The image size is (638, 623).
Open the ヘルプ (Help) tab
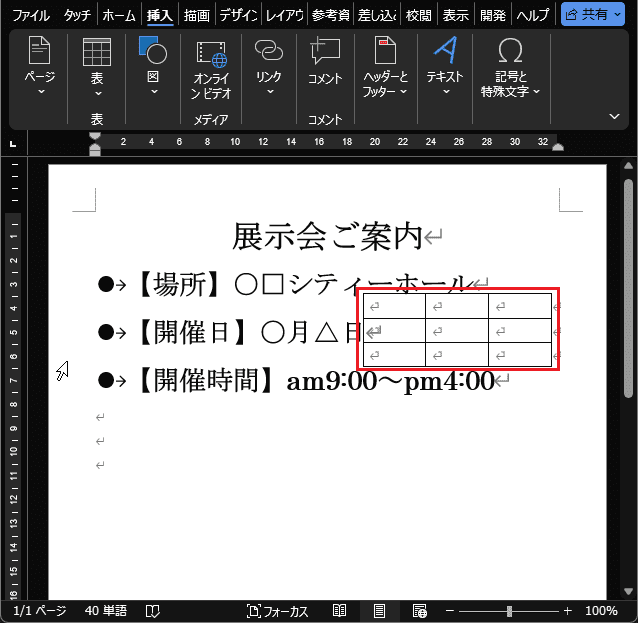533,15
